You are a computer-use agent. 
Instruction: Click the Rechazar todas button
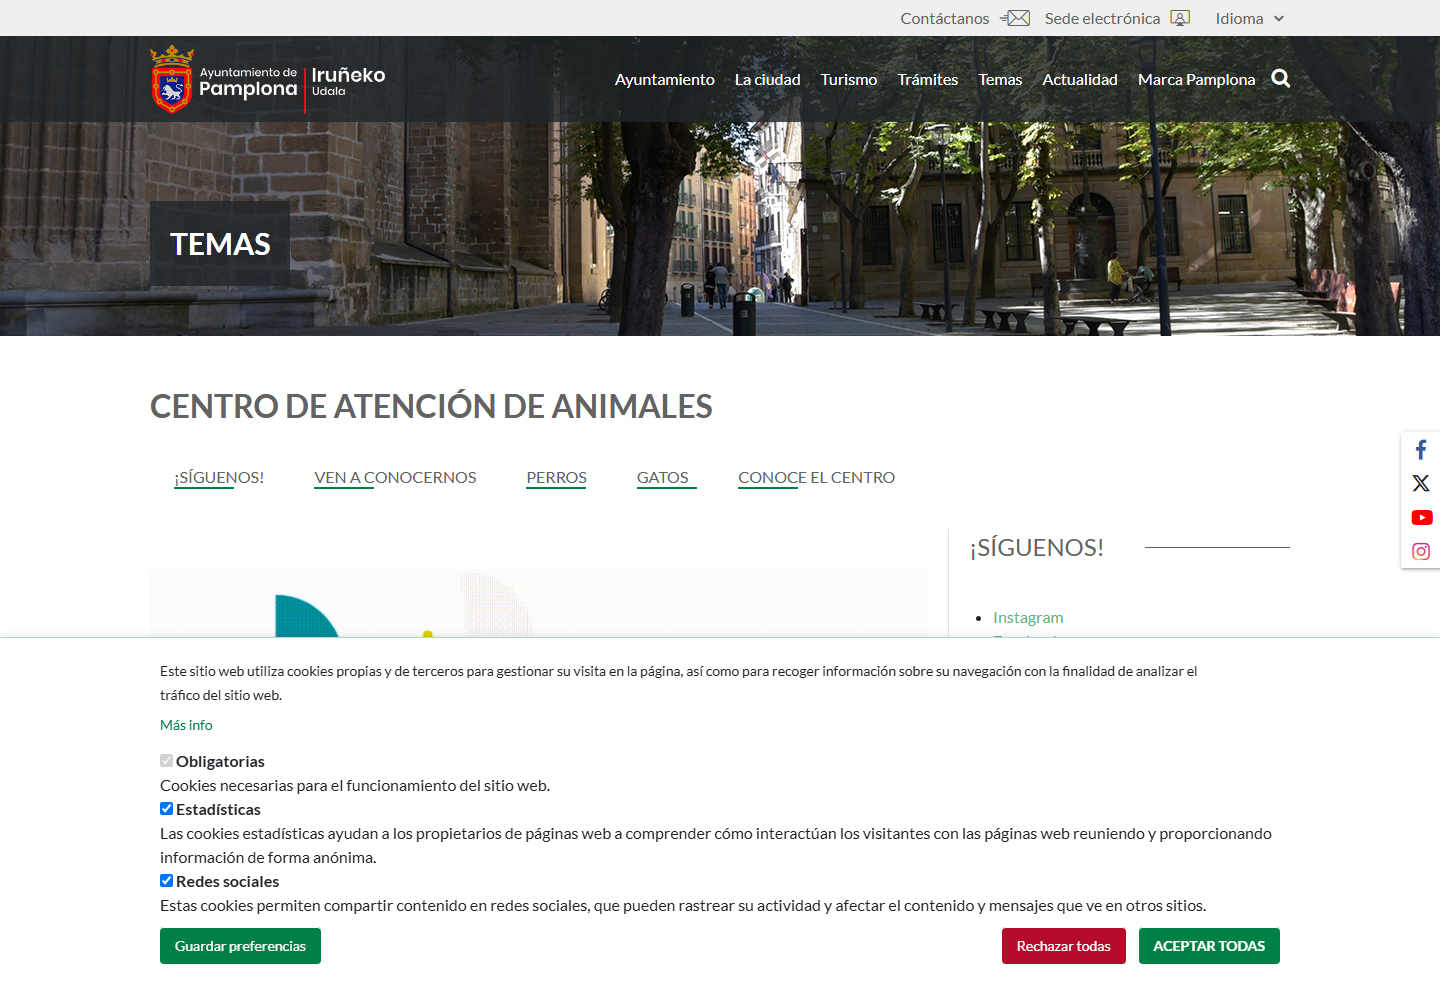pyautogui.click(x=1064, y=946)
